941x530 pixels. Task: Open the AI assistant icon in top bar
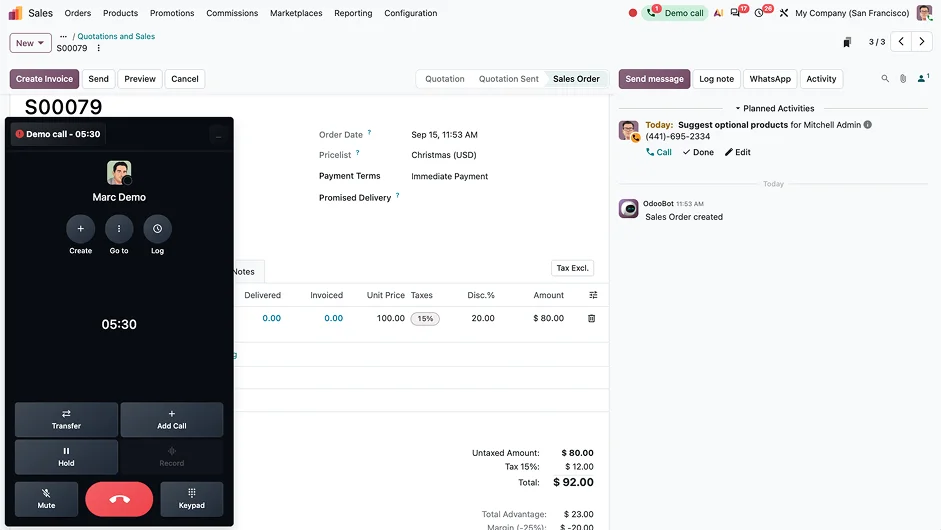tap(718, 13)
